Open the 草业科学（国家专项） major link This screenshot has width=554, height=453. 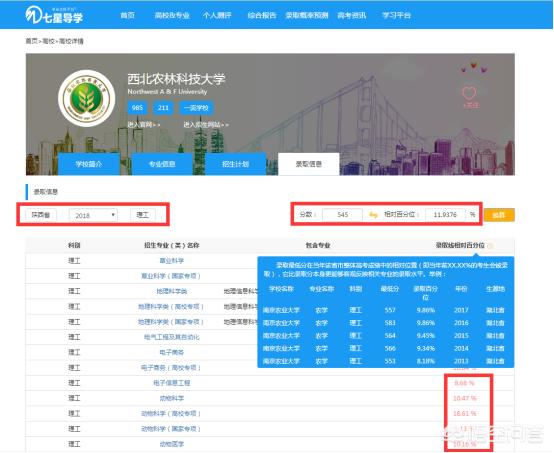click(x=171, y=276)
